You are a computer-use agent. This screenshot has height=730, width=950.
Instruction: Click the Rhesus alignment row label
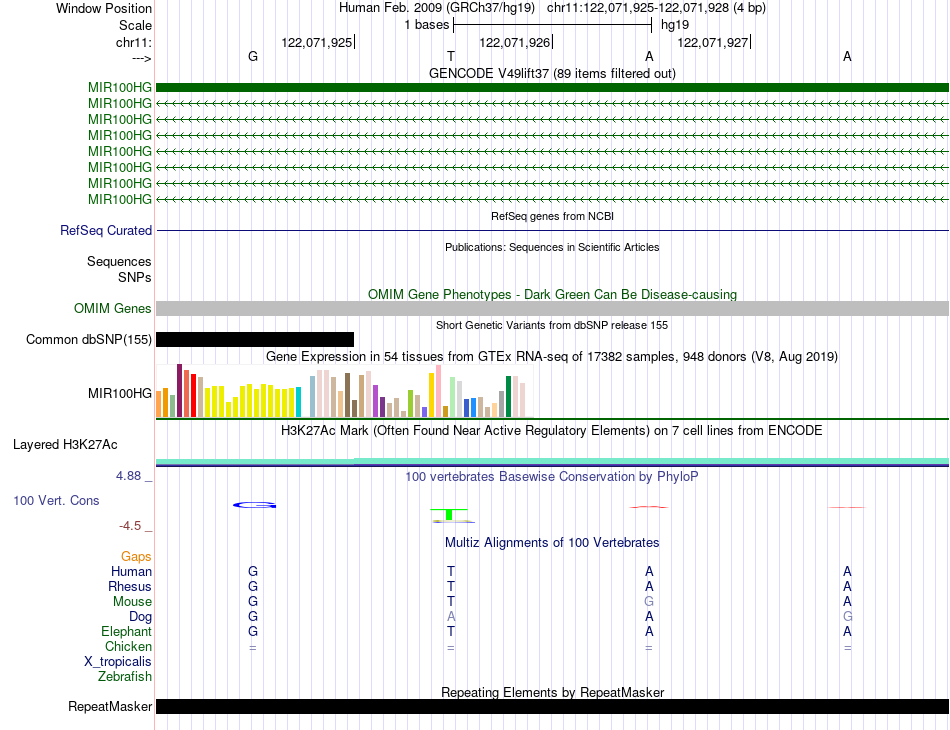pyautogui.click(x=130, y=586)
